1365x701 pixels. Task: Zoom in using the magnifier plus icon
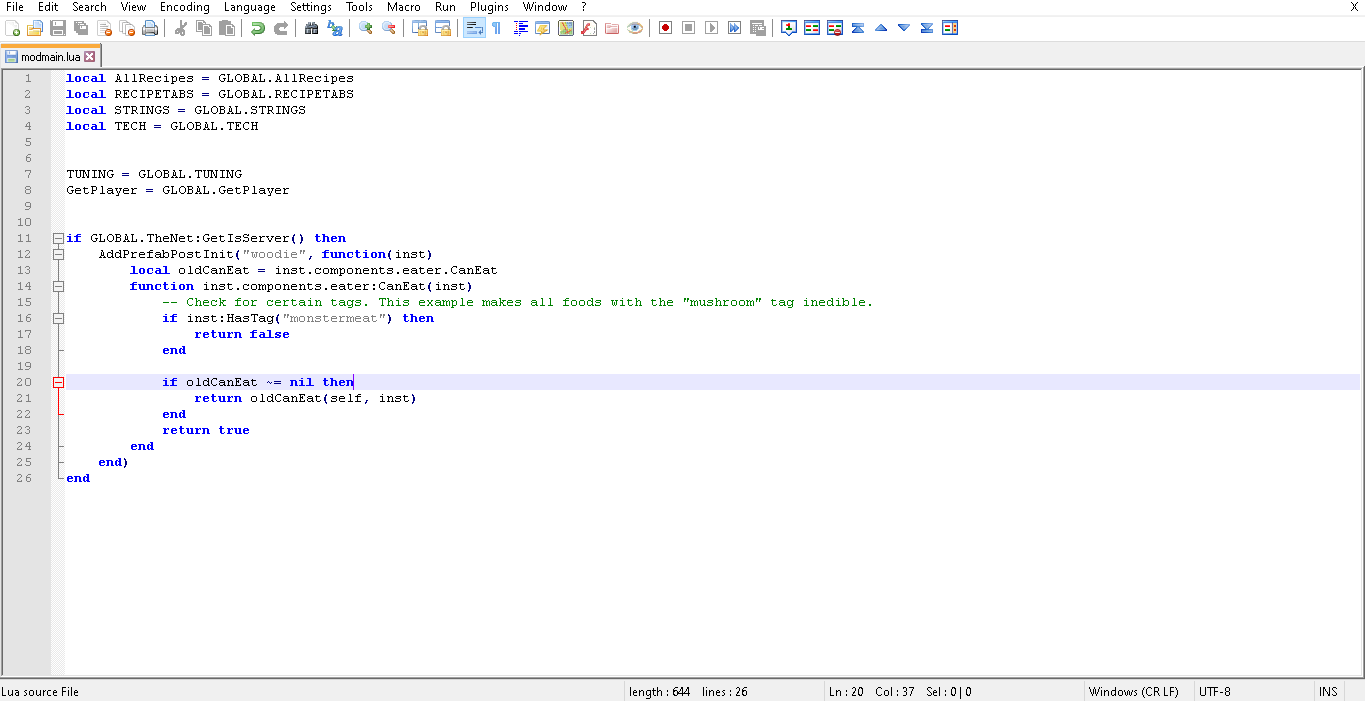(366, 28)
